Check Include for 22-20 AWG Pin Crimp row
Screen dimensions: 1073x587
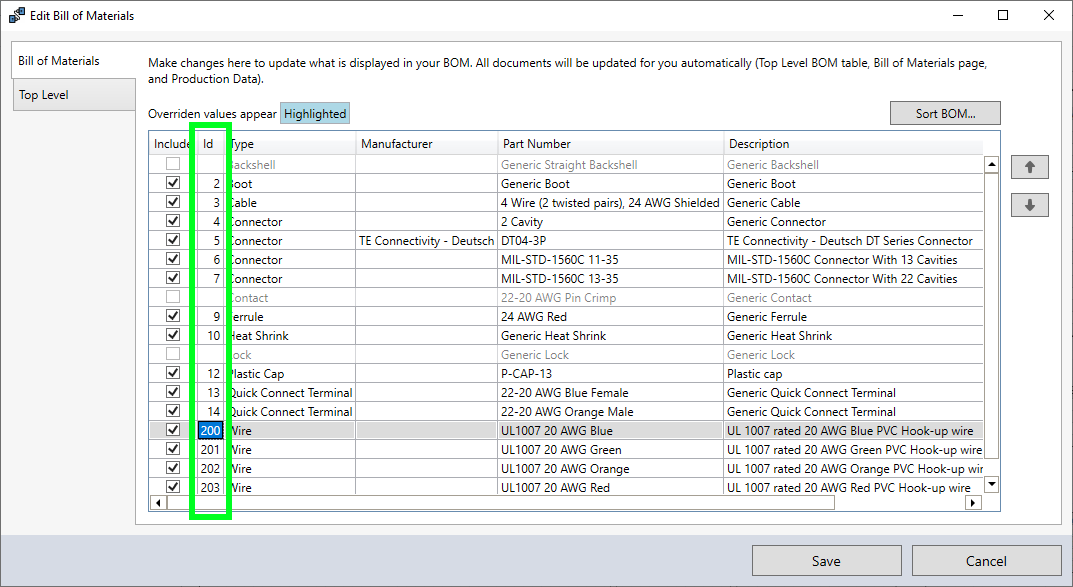[173, 297]
